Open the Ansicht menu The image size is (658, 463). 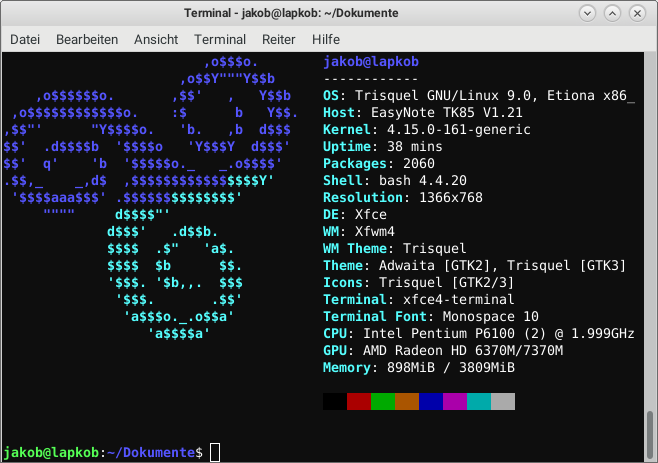pos(156,39)
